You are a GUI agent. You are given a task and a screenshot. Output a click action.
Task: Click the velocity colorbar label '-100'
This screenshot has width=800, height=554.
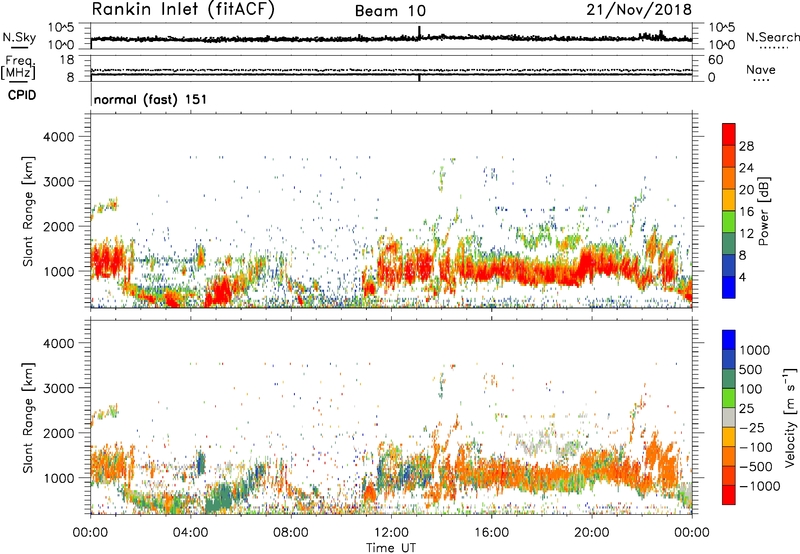(x=756, y=447)
